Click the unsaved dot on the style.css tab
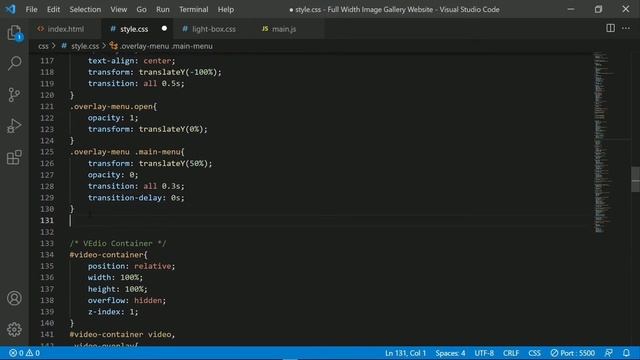Screen dimensions: 640x360 click(x=164, y=29)
